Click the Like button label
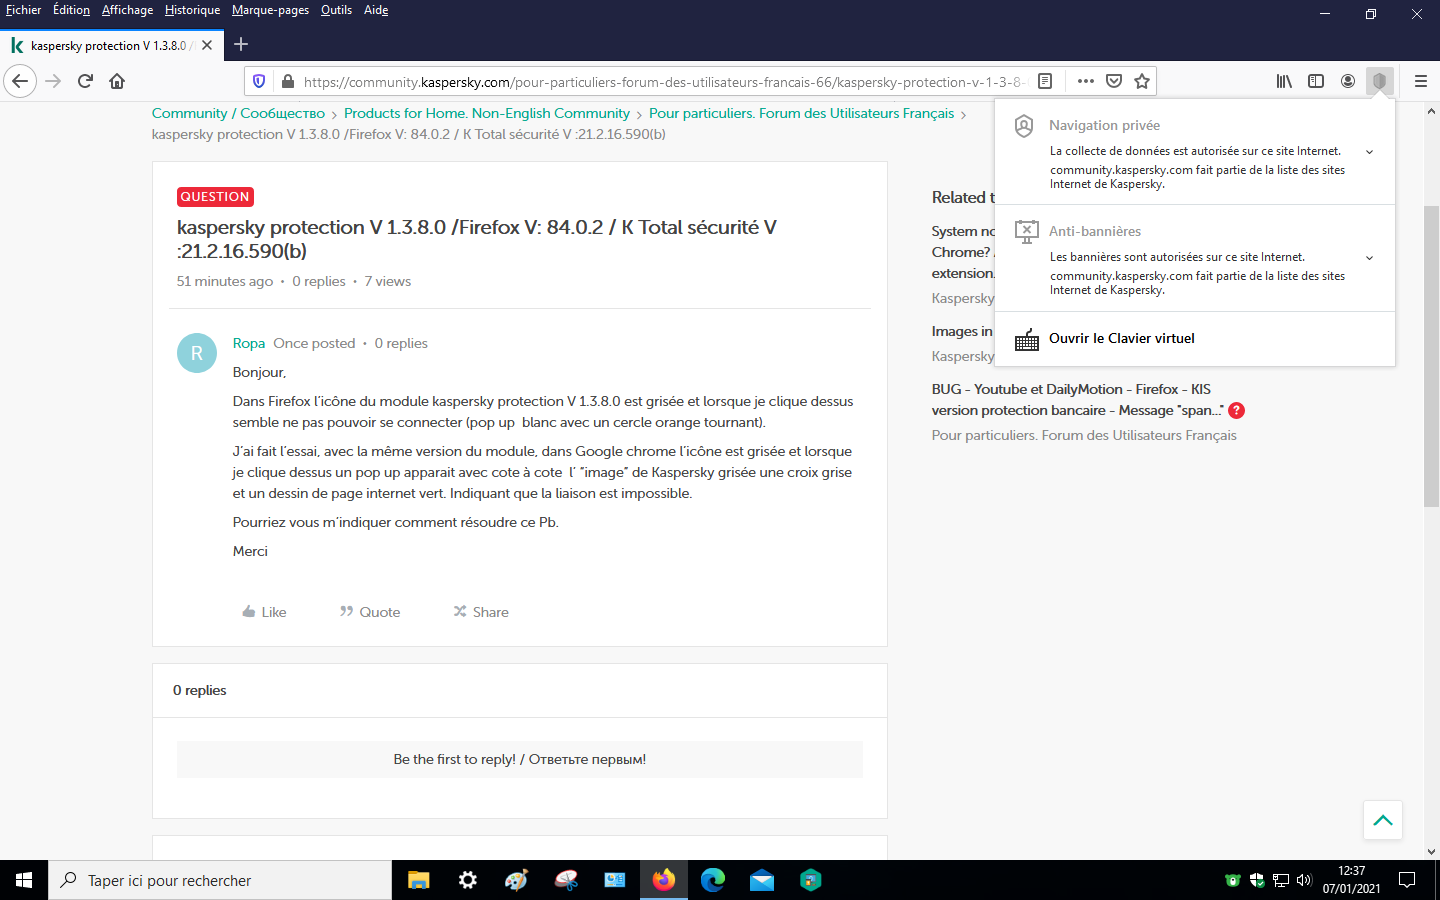Image resolution: width=1440 pixels, height=900 pixels. 274,612
